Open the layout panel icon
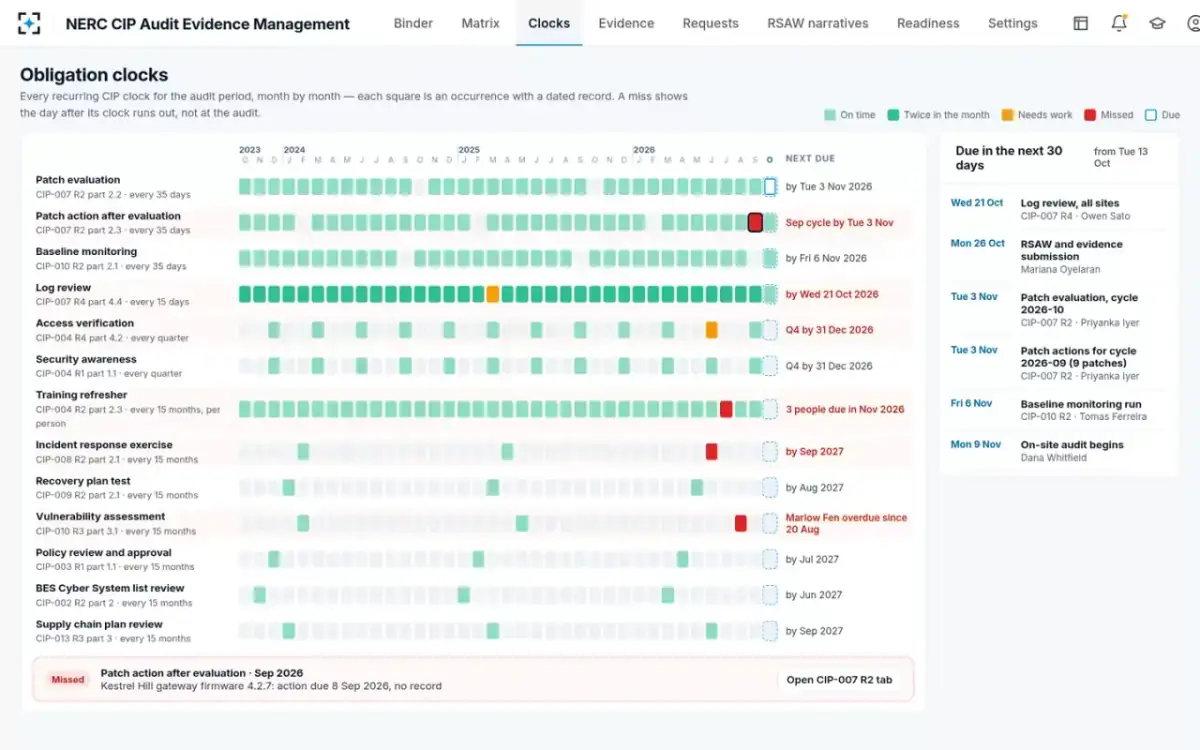This screenshot has width=1200, height=750. [x=1081, y=23]
